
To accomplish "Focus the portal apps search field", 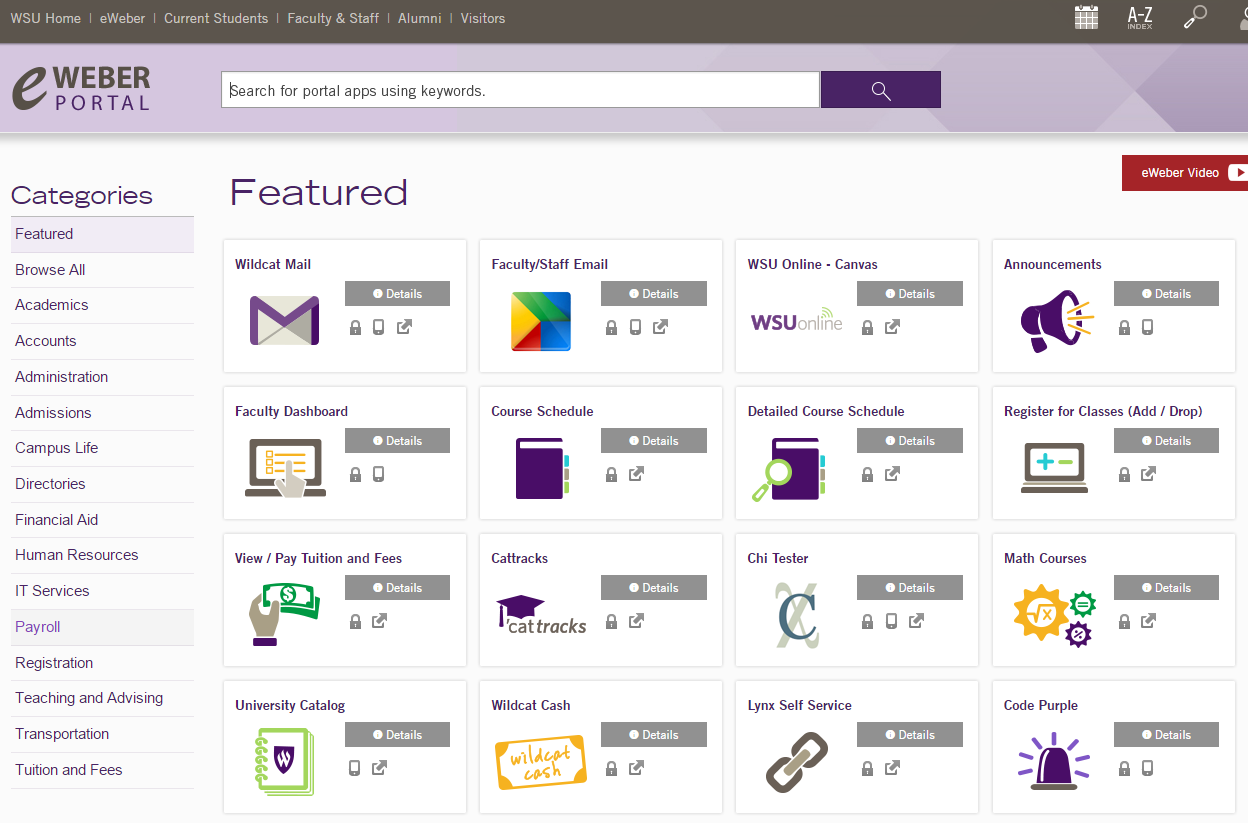I will point(520,90).
